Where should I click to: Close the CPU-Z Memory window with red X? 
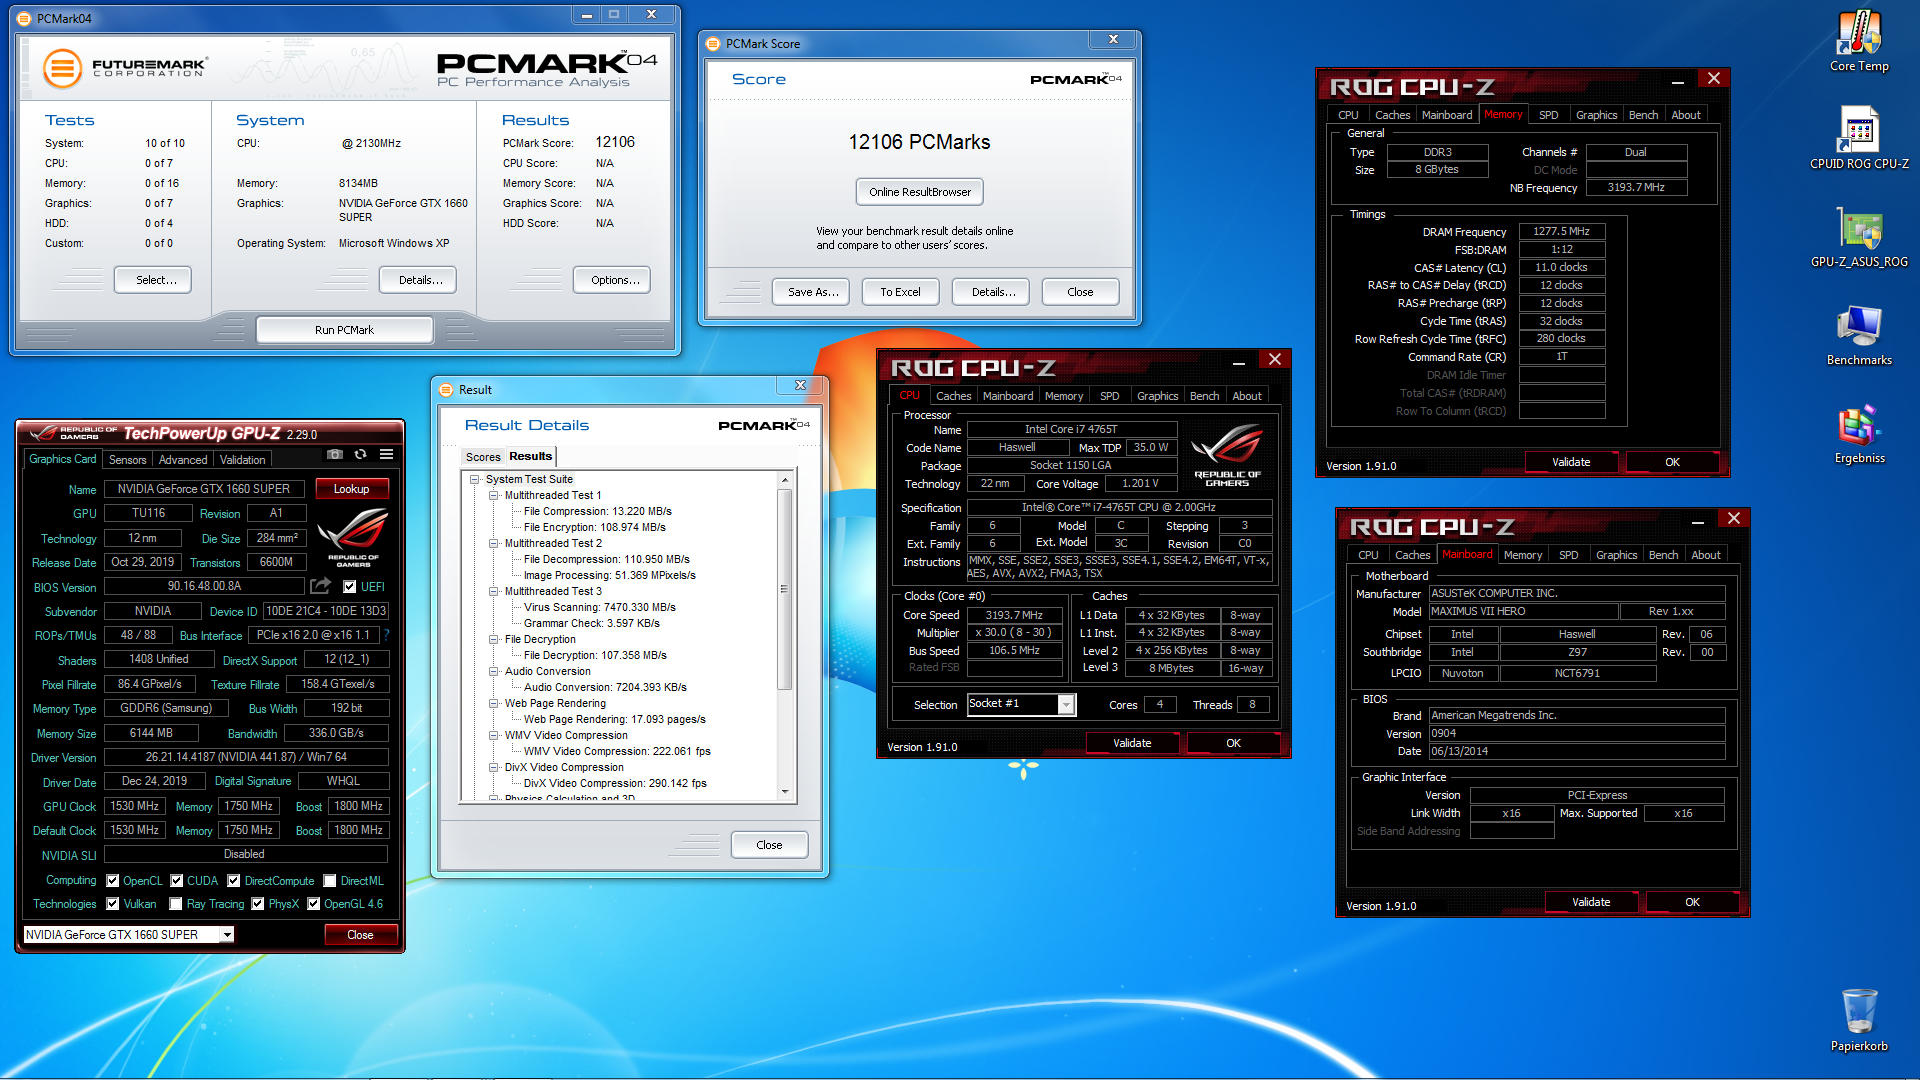coord(1713,78)
